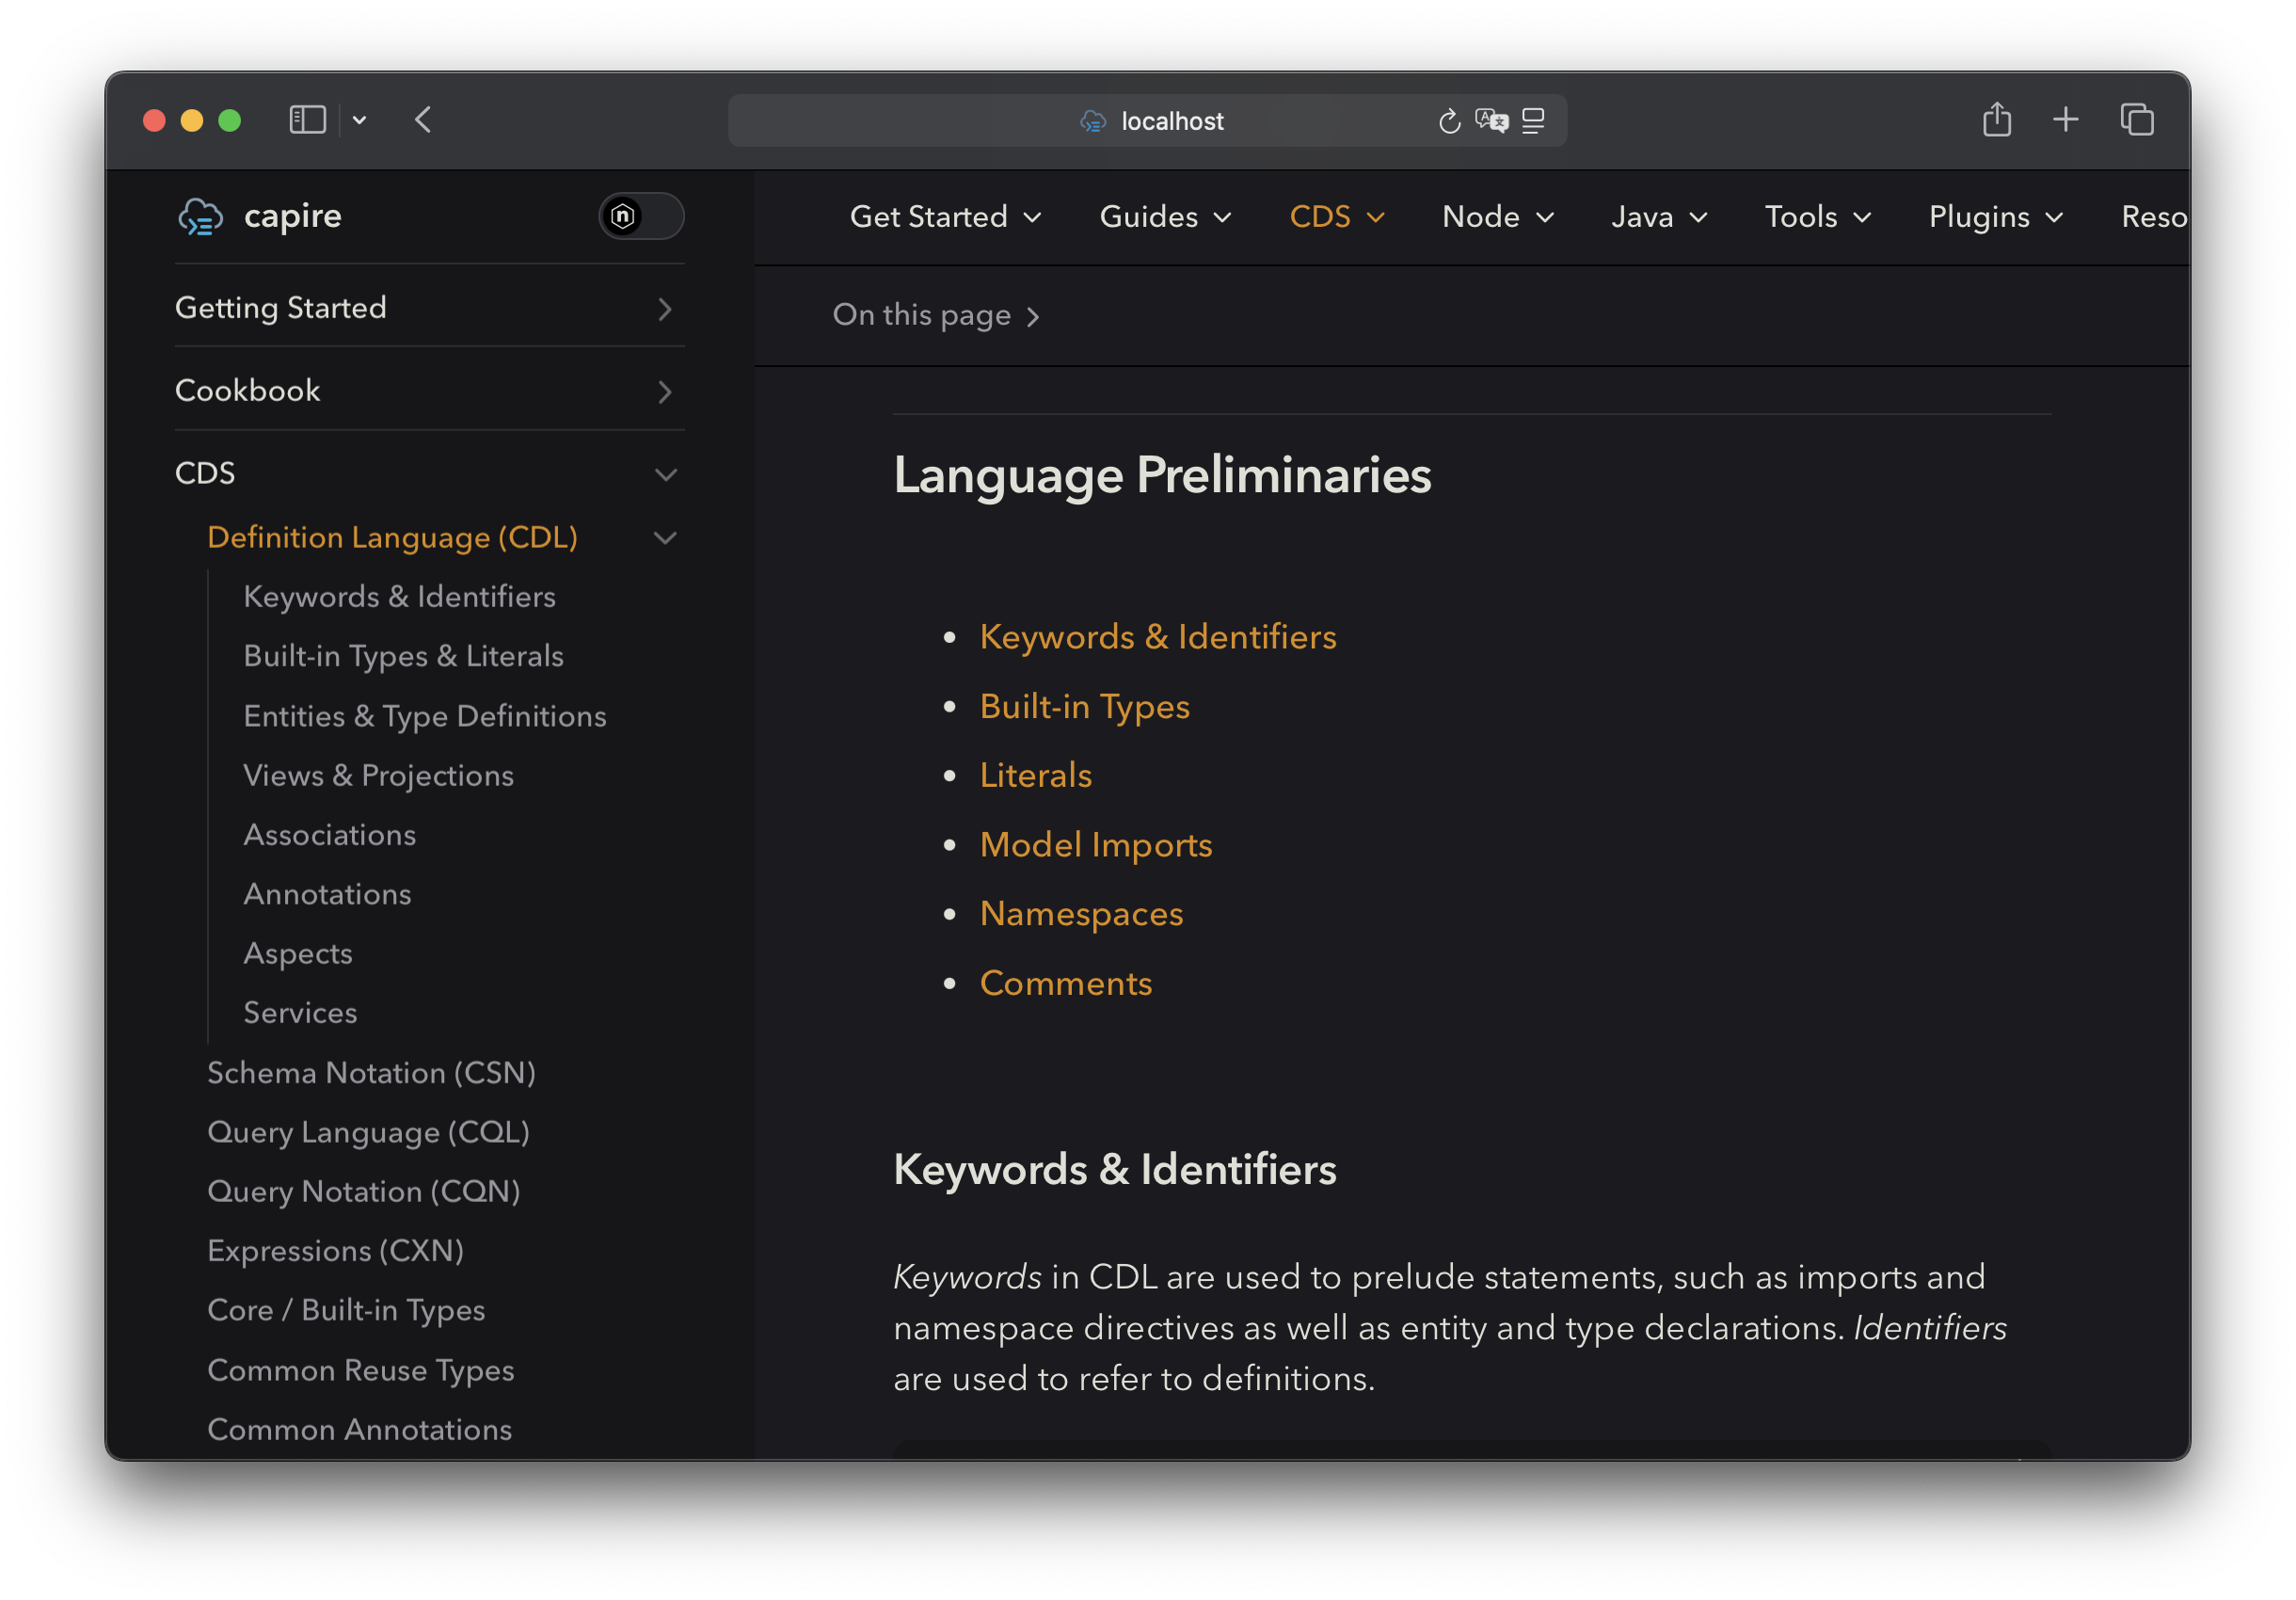The height and width of the screenshot is (1600, 2296).
Task: Click the Keywords & Identifiers section heading
Action: point(1114,1170)
